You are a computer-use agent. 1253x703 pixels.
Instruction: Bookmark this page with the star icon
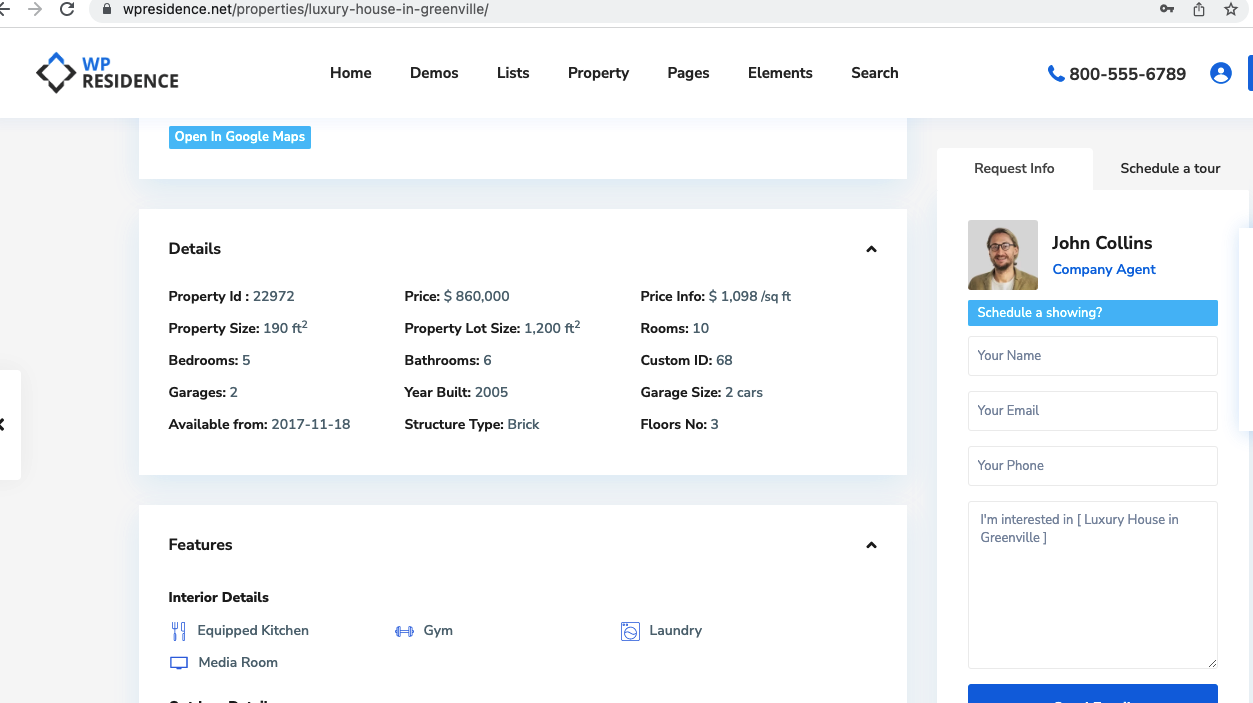click(x=1231, y=9)
